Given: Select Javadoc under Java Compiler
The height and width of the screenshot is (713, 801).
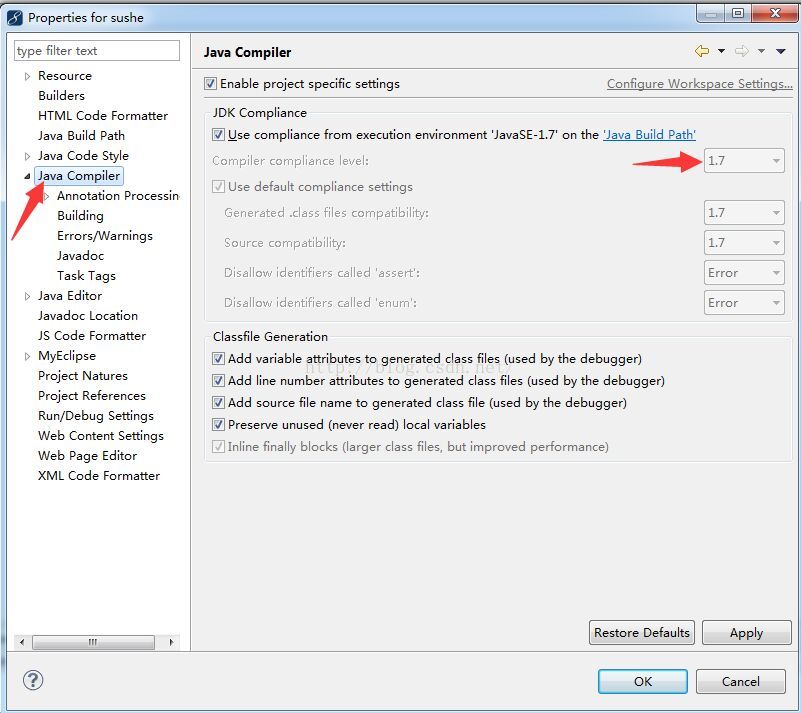Looking at the screenshot, I should click(x=80, y=255).
